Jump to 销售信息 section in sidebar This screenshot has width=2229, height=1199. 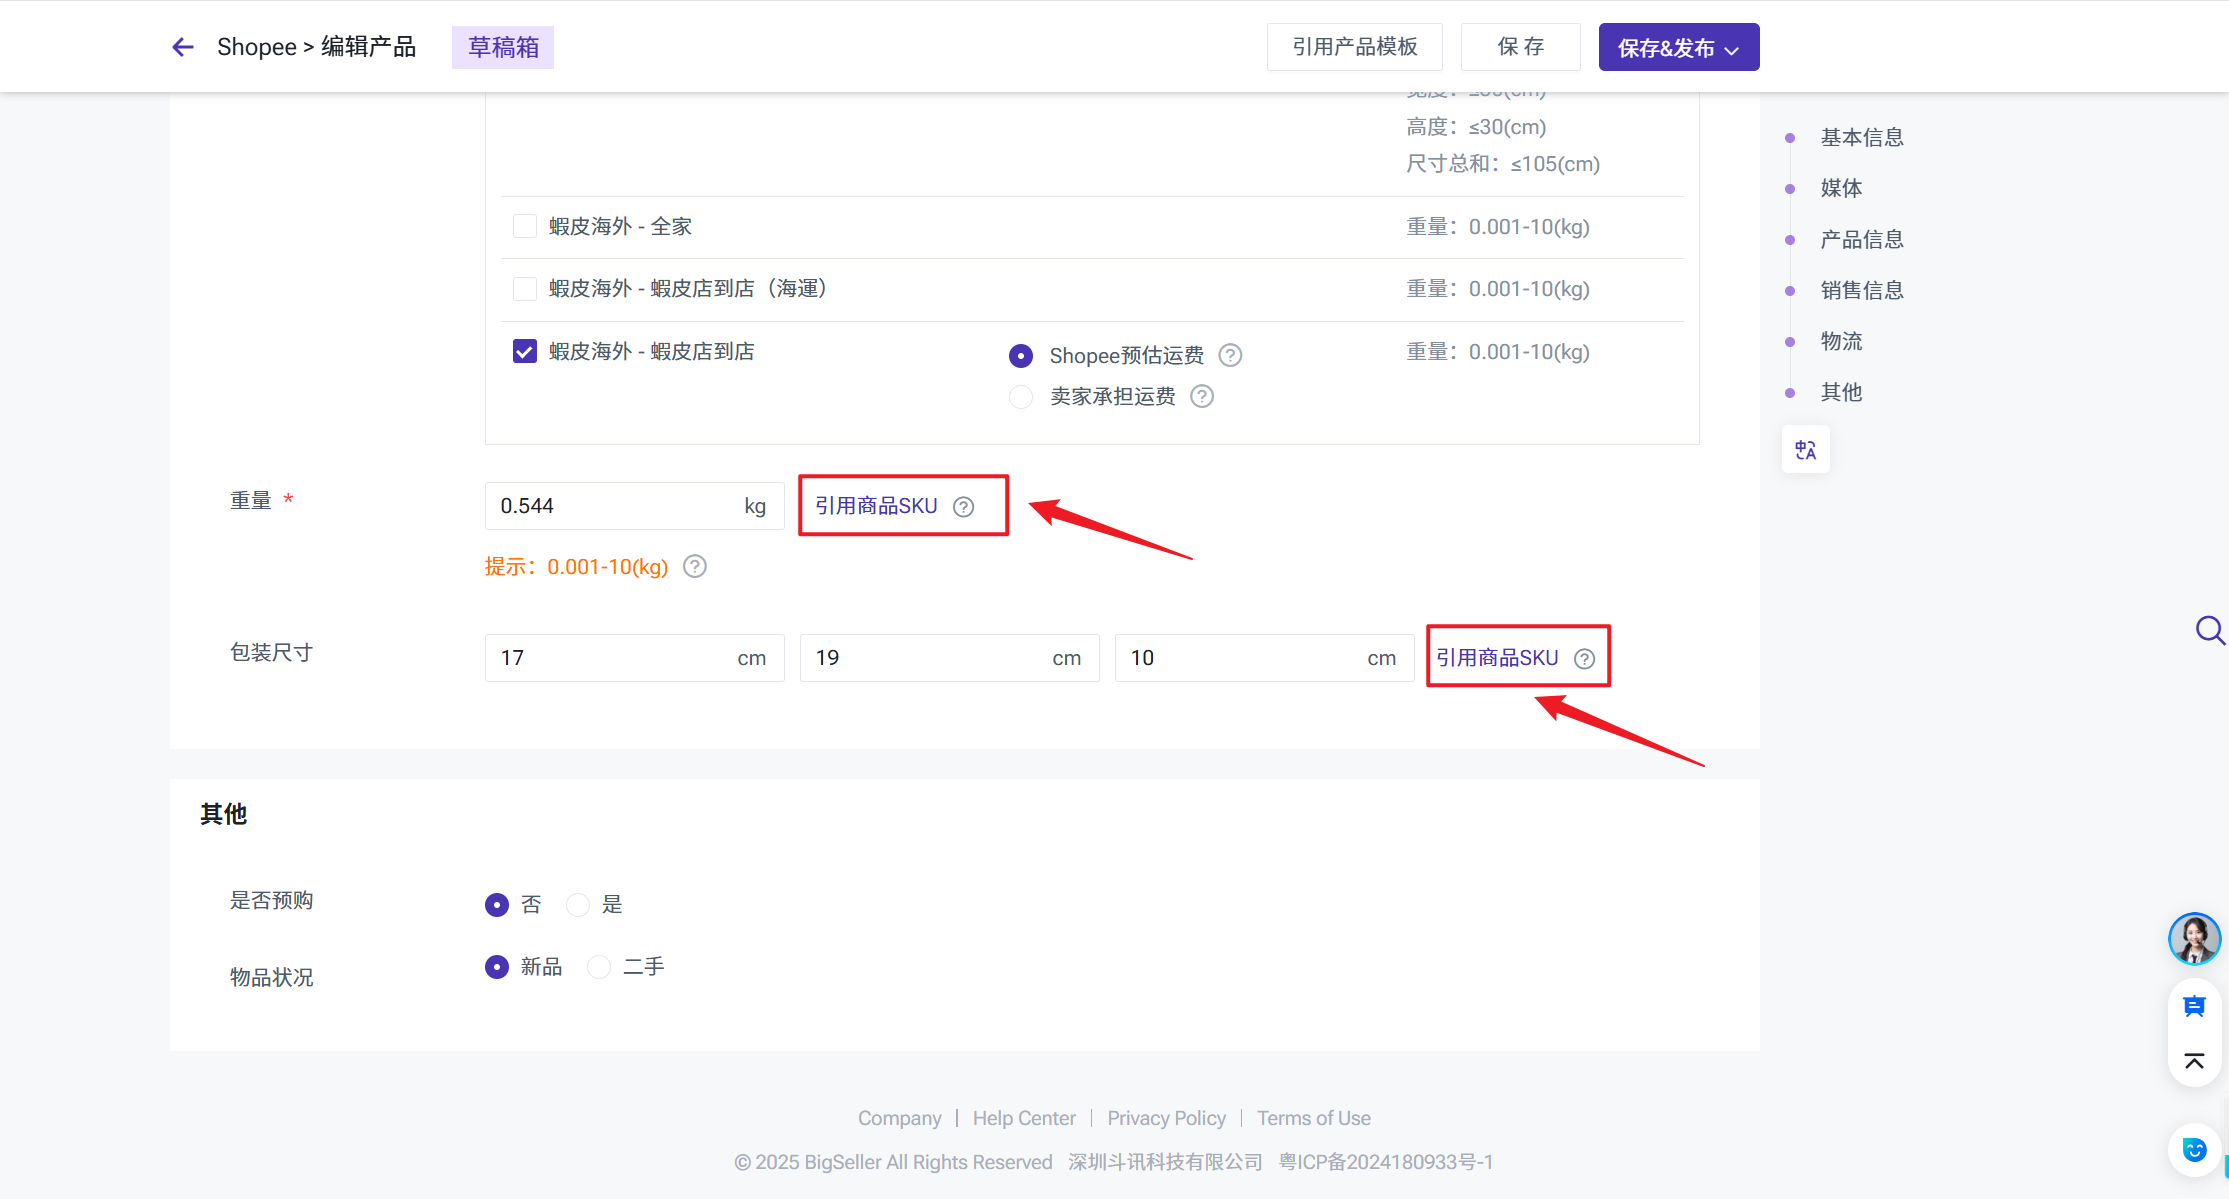(x=1861, y=290)
